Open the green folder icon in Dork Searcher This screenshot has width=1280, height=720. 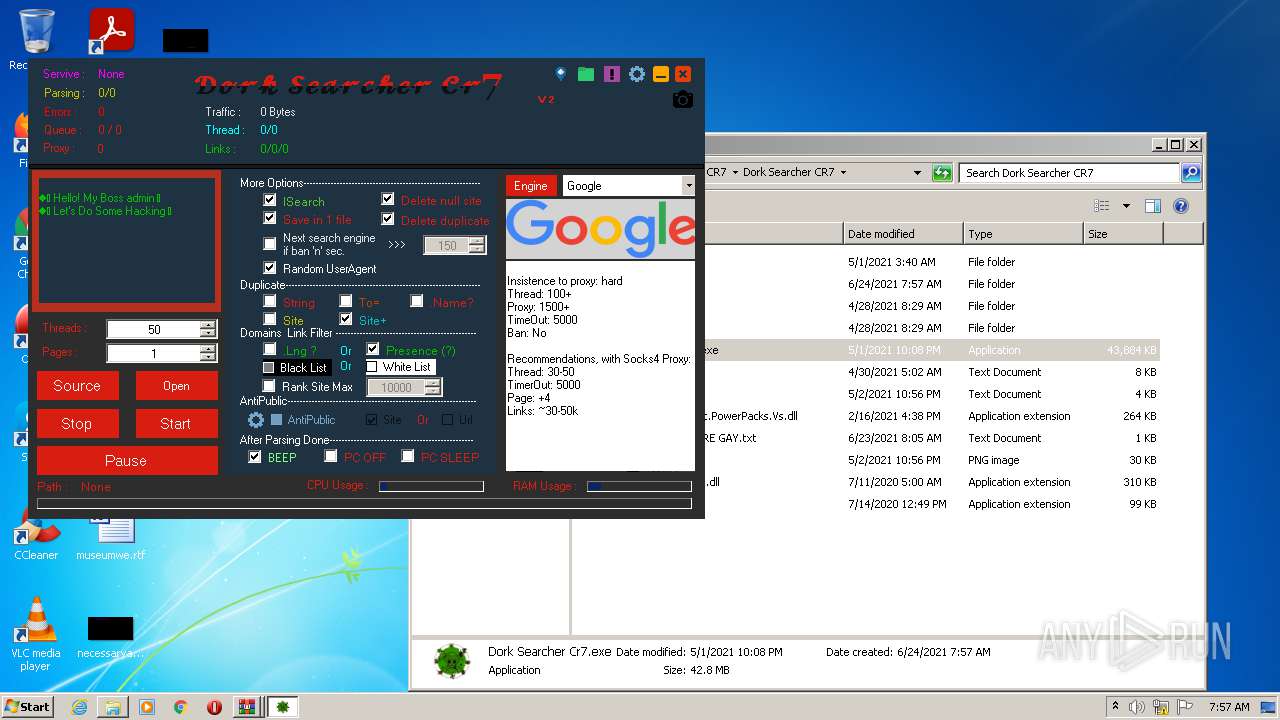586,74
